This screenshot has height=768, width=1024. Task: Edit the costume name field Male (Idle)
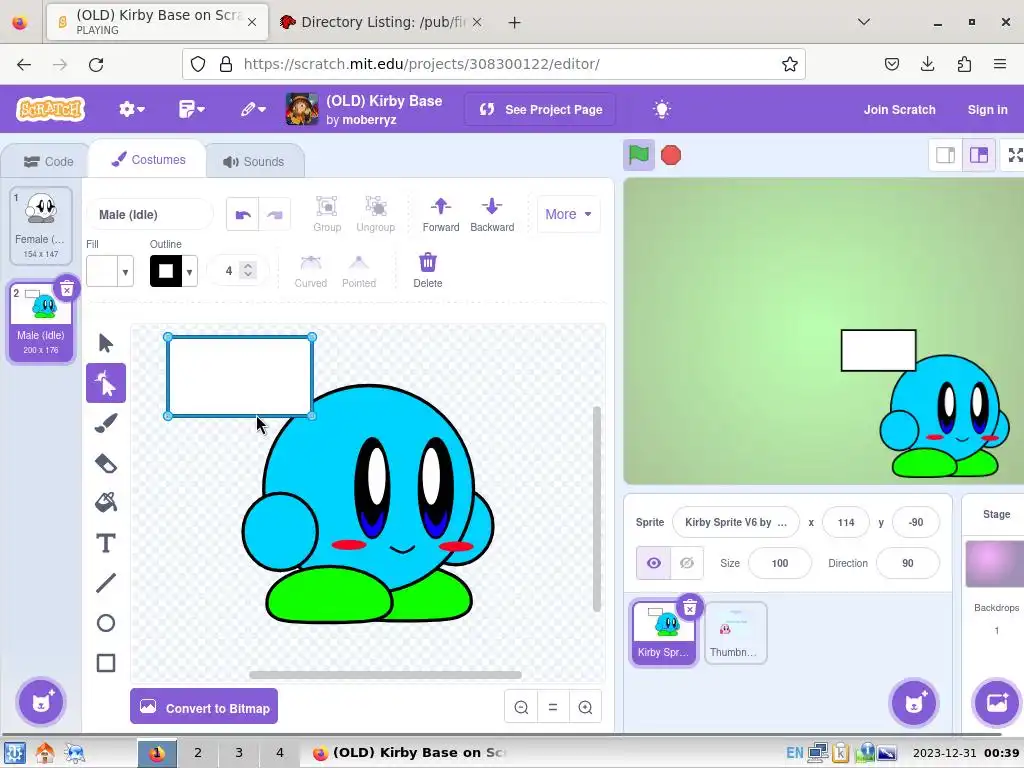[150, 214]
